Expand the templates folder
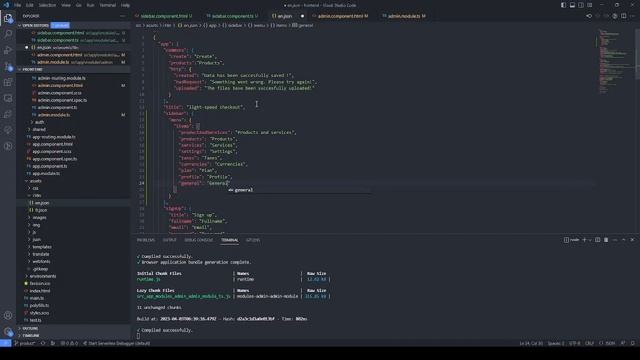This screenshot has height=360, width=640. [42, 247]
